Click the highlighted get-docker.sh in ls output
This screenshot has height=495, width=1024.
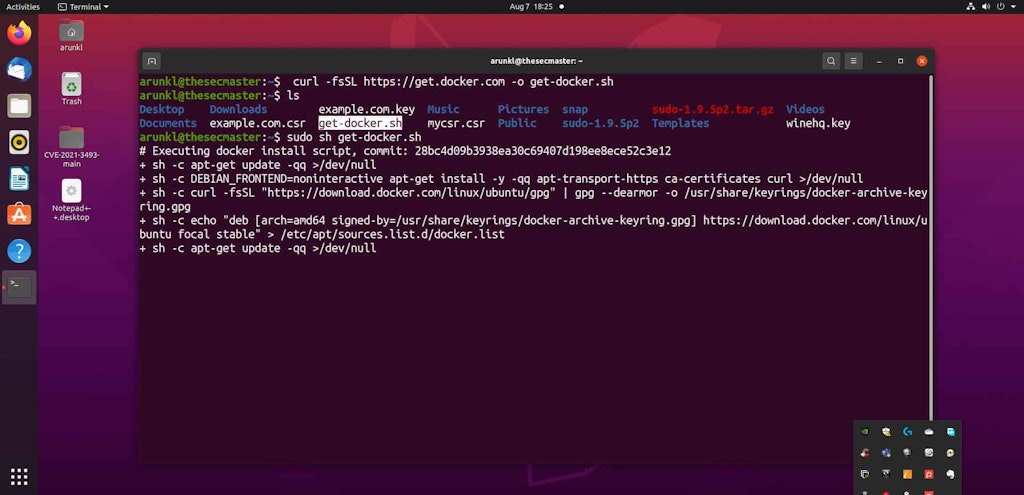[x=360, y=123]
